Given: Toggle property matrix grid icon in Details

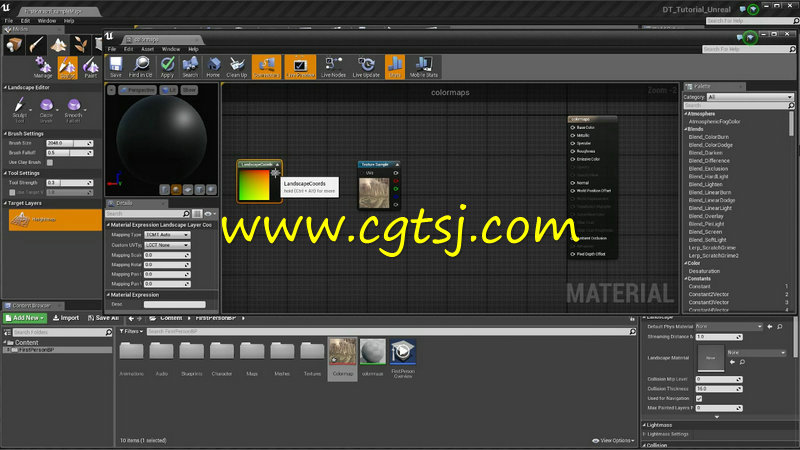Looking at the screenshot, I should coord(197,214).
